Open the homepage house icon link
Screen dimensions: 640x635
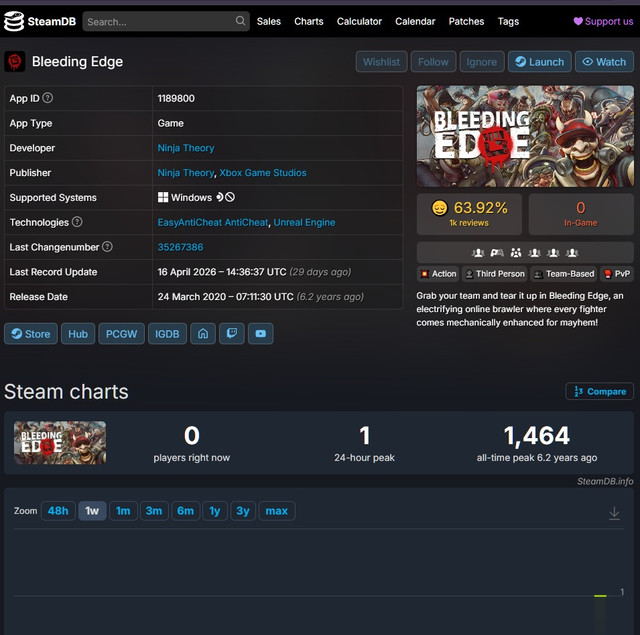point(203,334)
